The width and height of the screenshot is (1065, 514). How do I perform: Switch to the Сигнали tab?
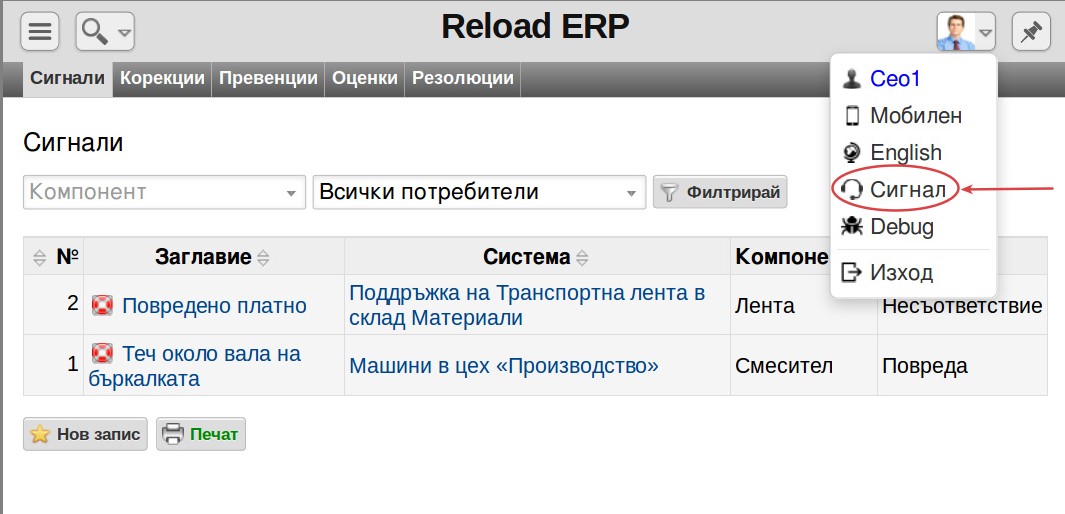(x=68, y=78)
